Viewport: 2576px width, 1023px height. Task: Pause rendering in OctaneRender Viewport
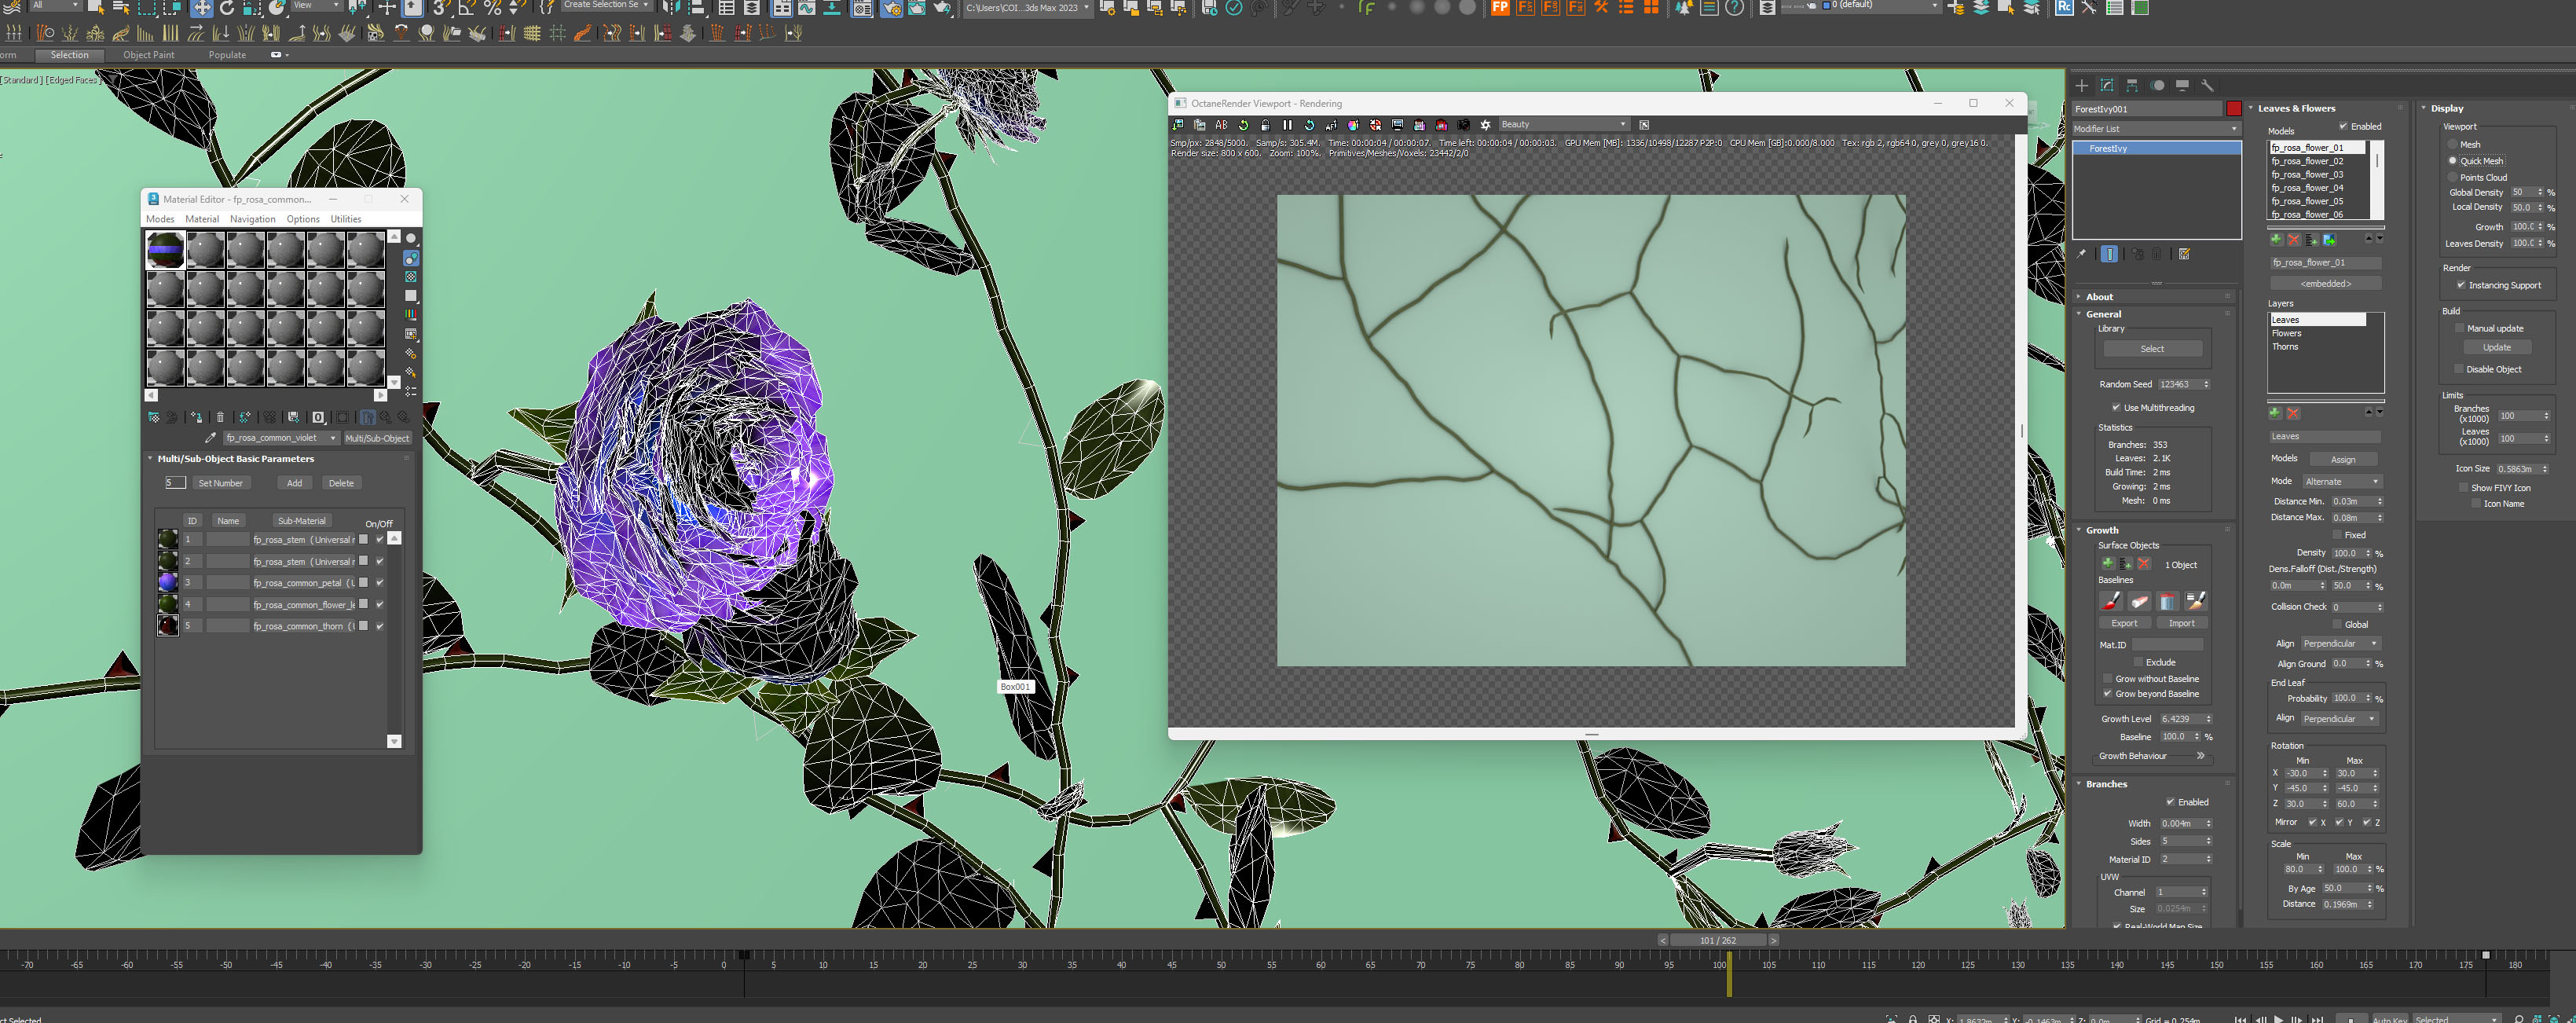click(x=1287, y=125)
